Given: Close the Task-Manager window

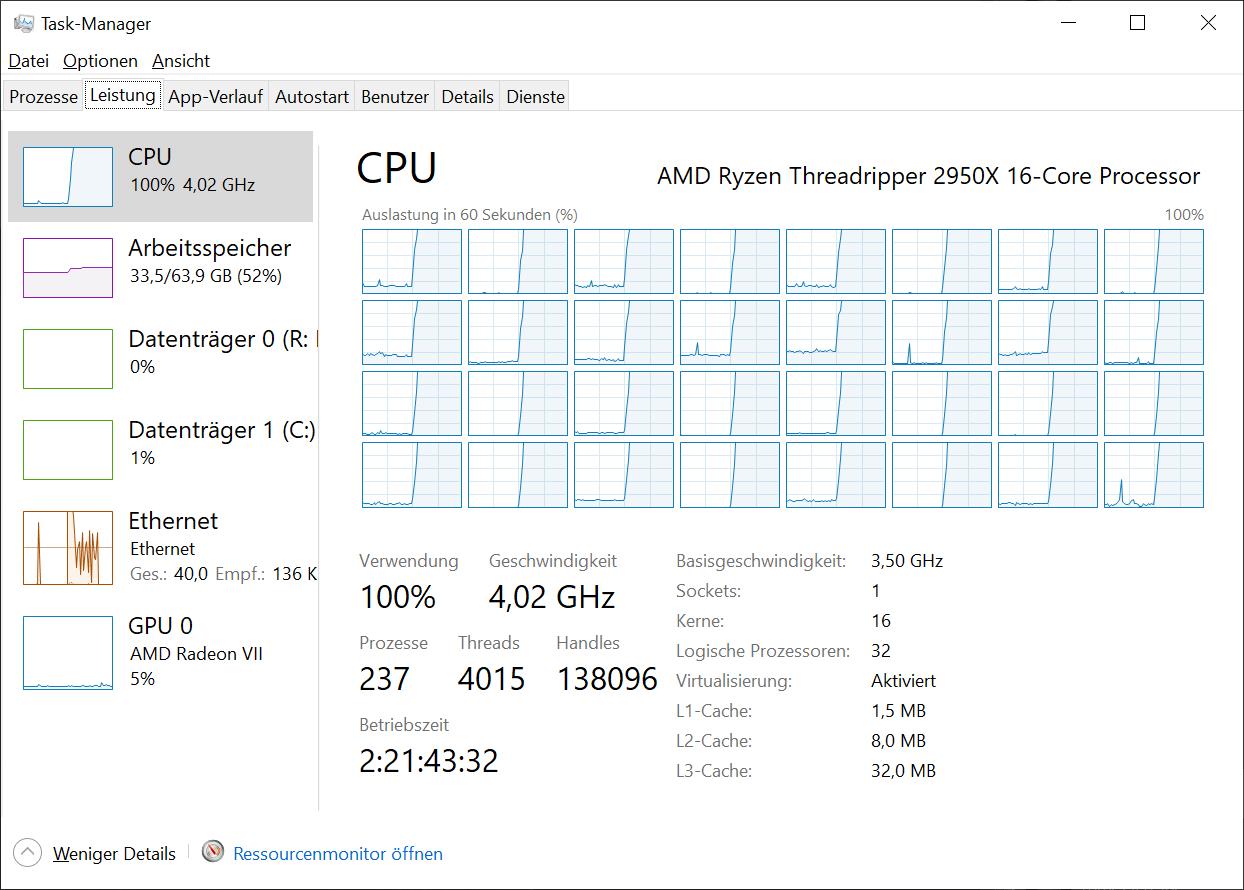Looking at the screenshot, I should point(1208,24).
